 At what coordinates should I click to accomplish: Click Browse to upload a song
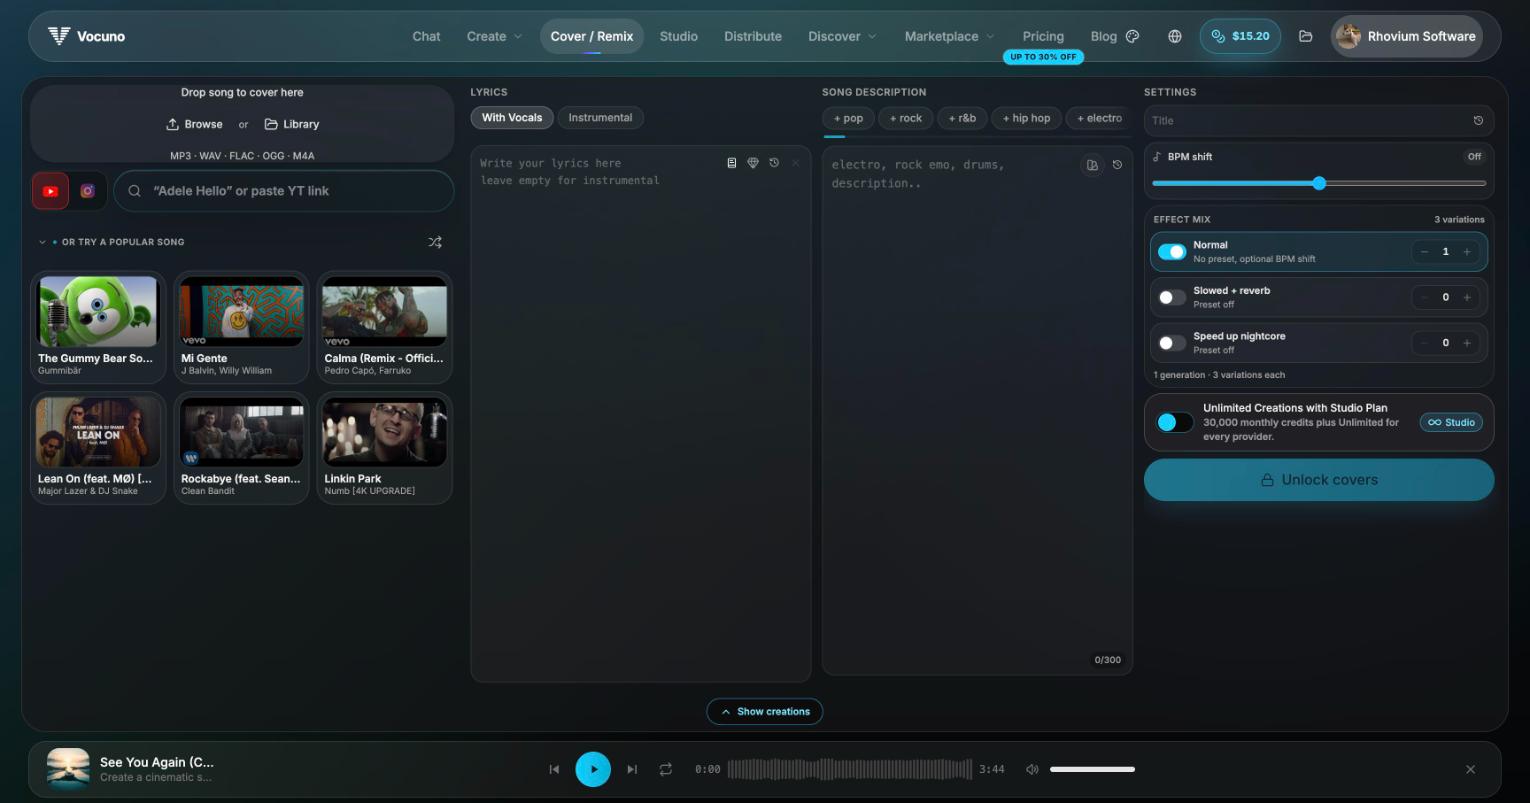[195, 124]
